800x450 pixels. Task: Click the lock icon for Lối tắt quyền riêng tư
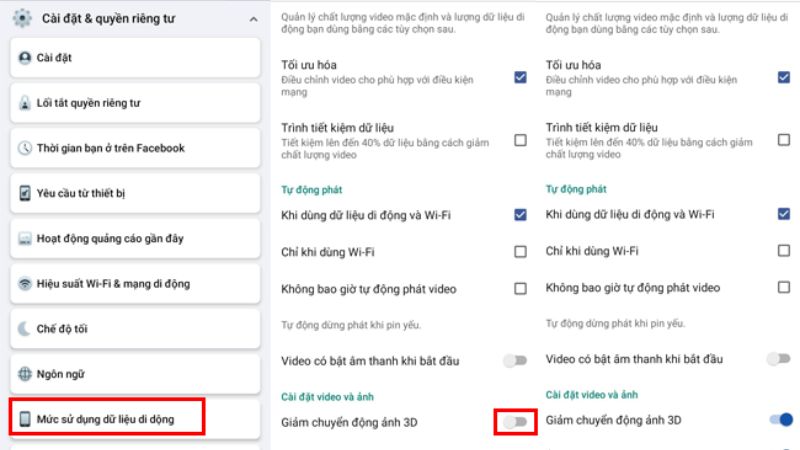tap(26, 103)
